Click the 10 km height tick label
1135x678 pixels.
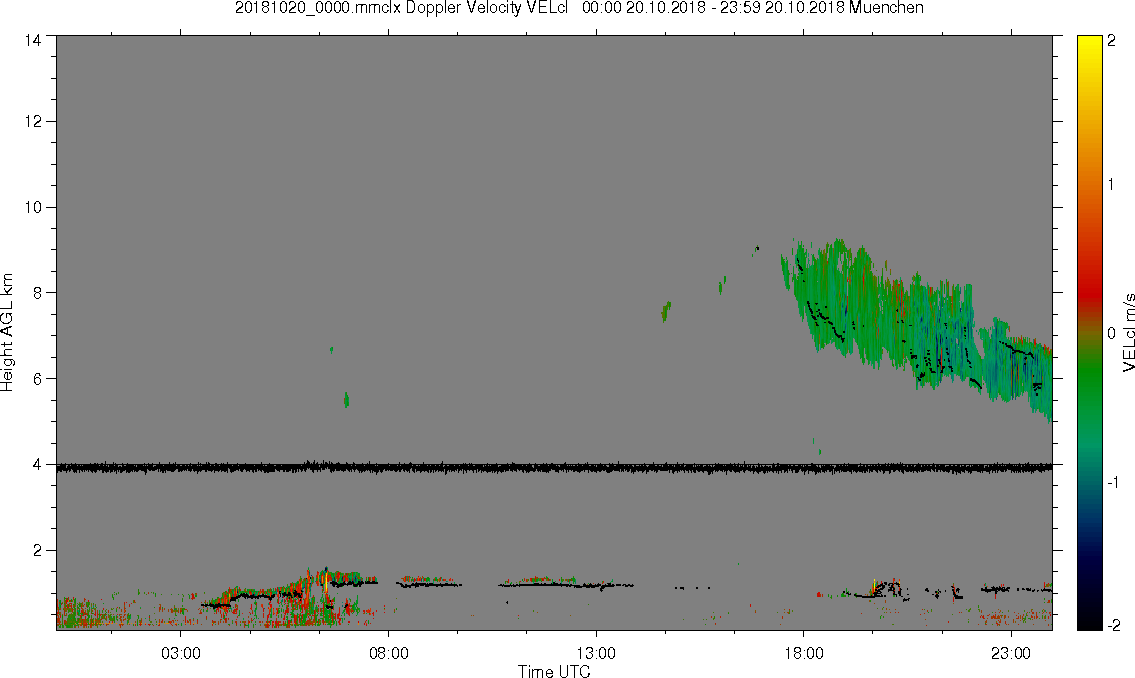click(32, 208)
